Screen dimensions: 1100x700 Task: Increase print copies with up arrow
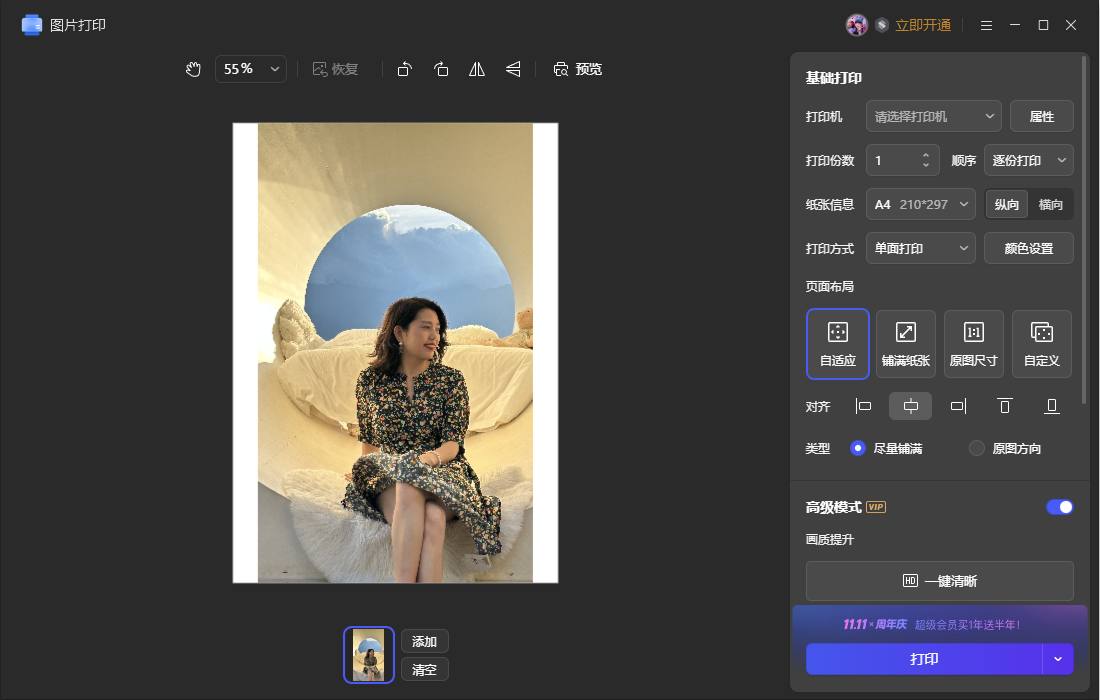click(926, 155)
